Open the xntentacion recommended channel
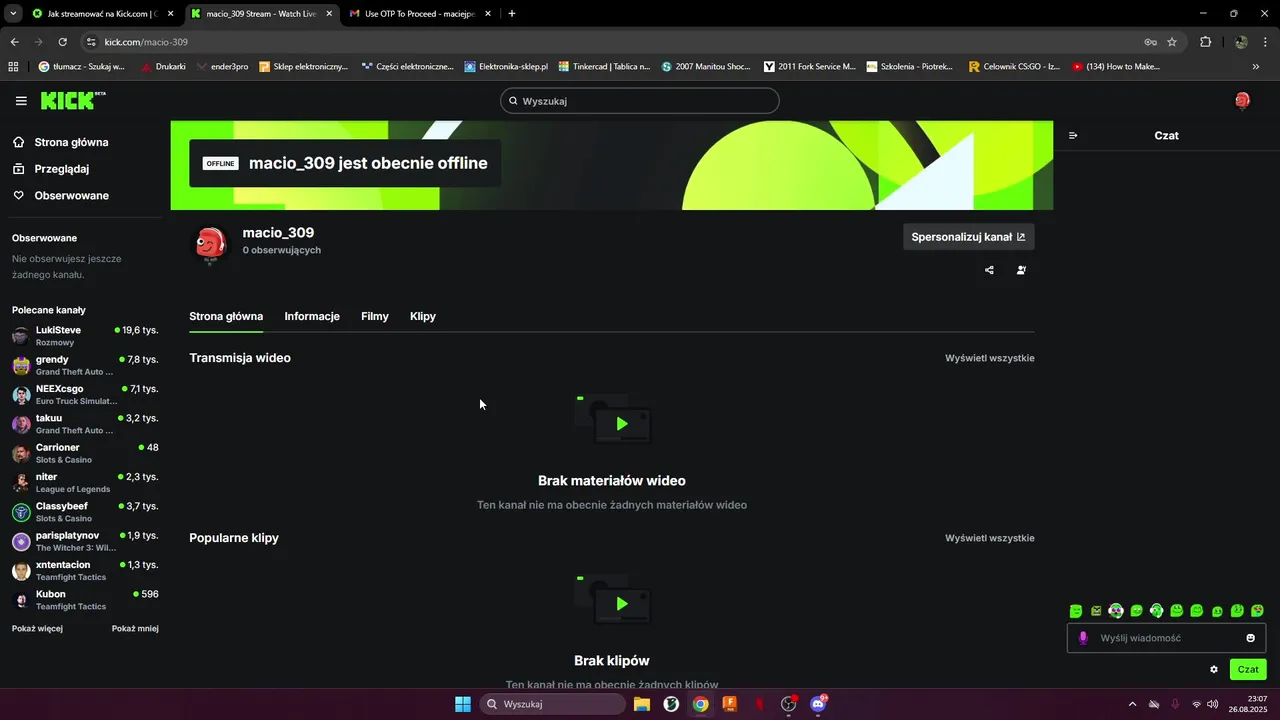The height and width of the screenshot is (720, 1280). click(x=85, y=571)
